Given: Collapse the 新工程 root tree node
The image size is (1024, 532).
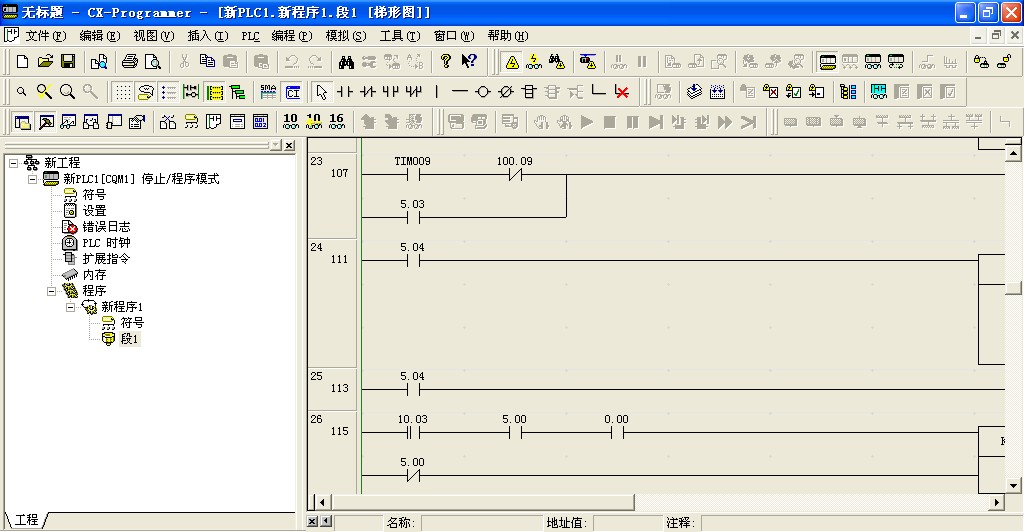Looking at the screenshot, I should click(13, 163).
